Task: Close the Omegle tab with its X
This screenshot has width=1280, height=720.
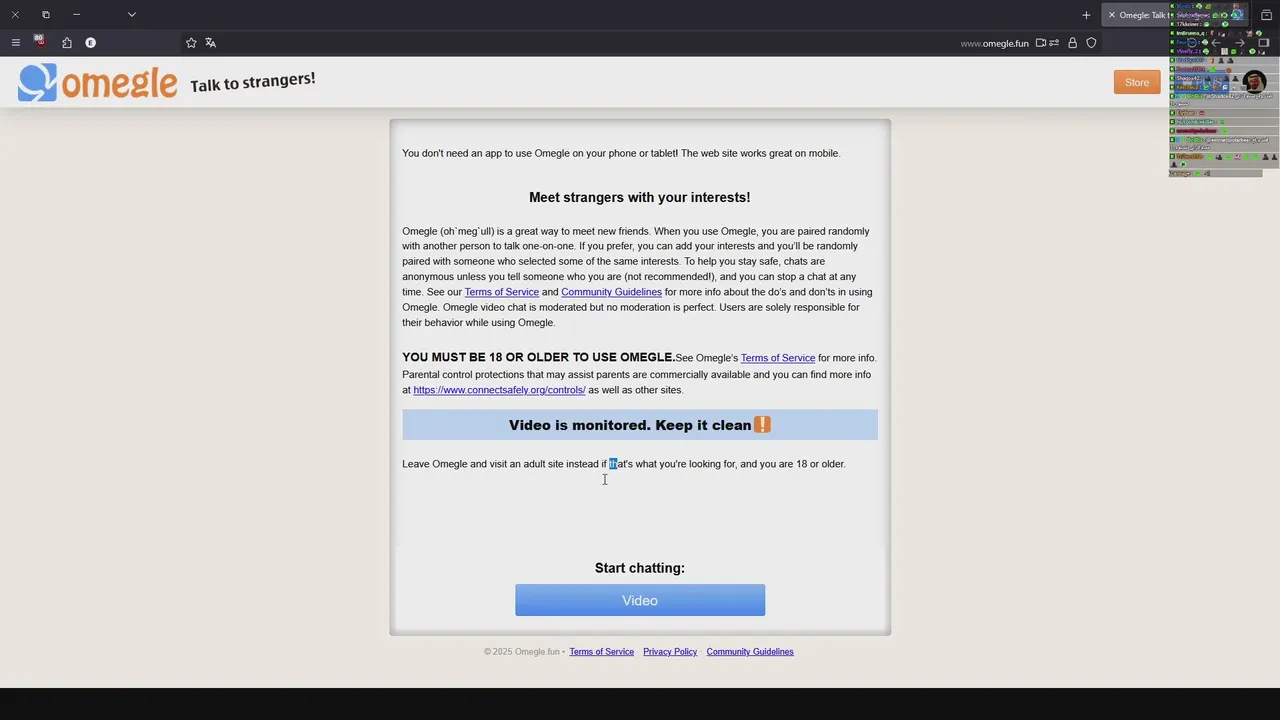Action: click(x=1111, y=15)
